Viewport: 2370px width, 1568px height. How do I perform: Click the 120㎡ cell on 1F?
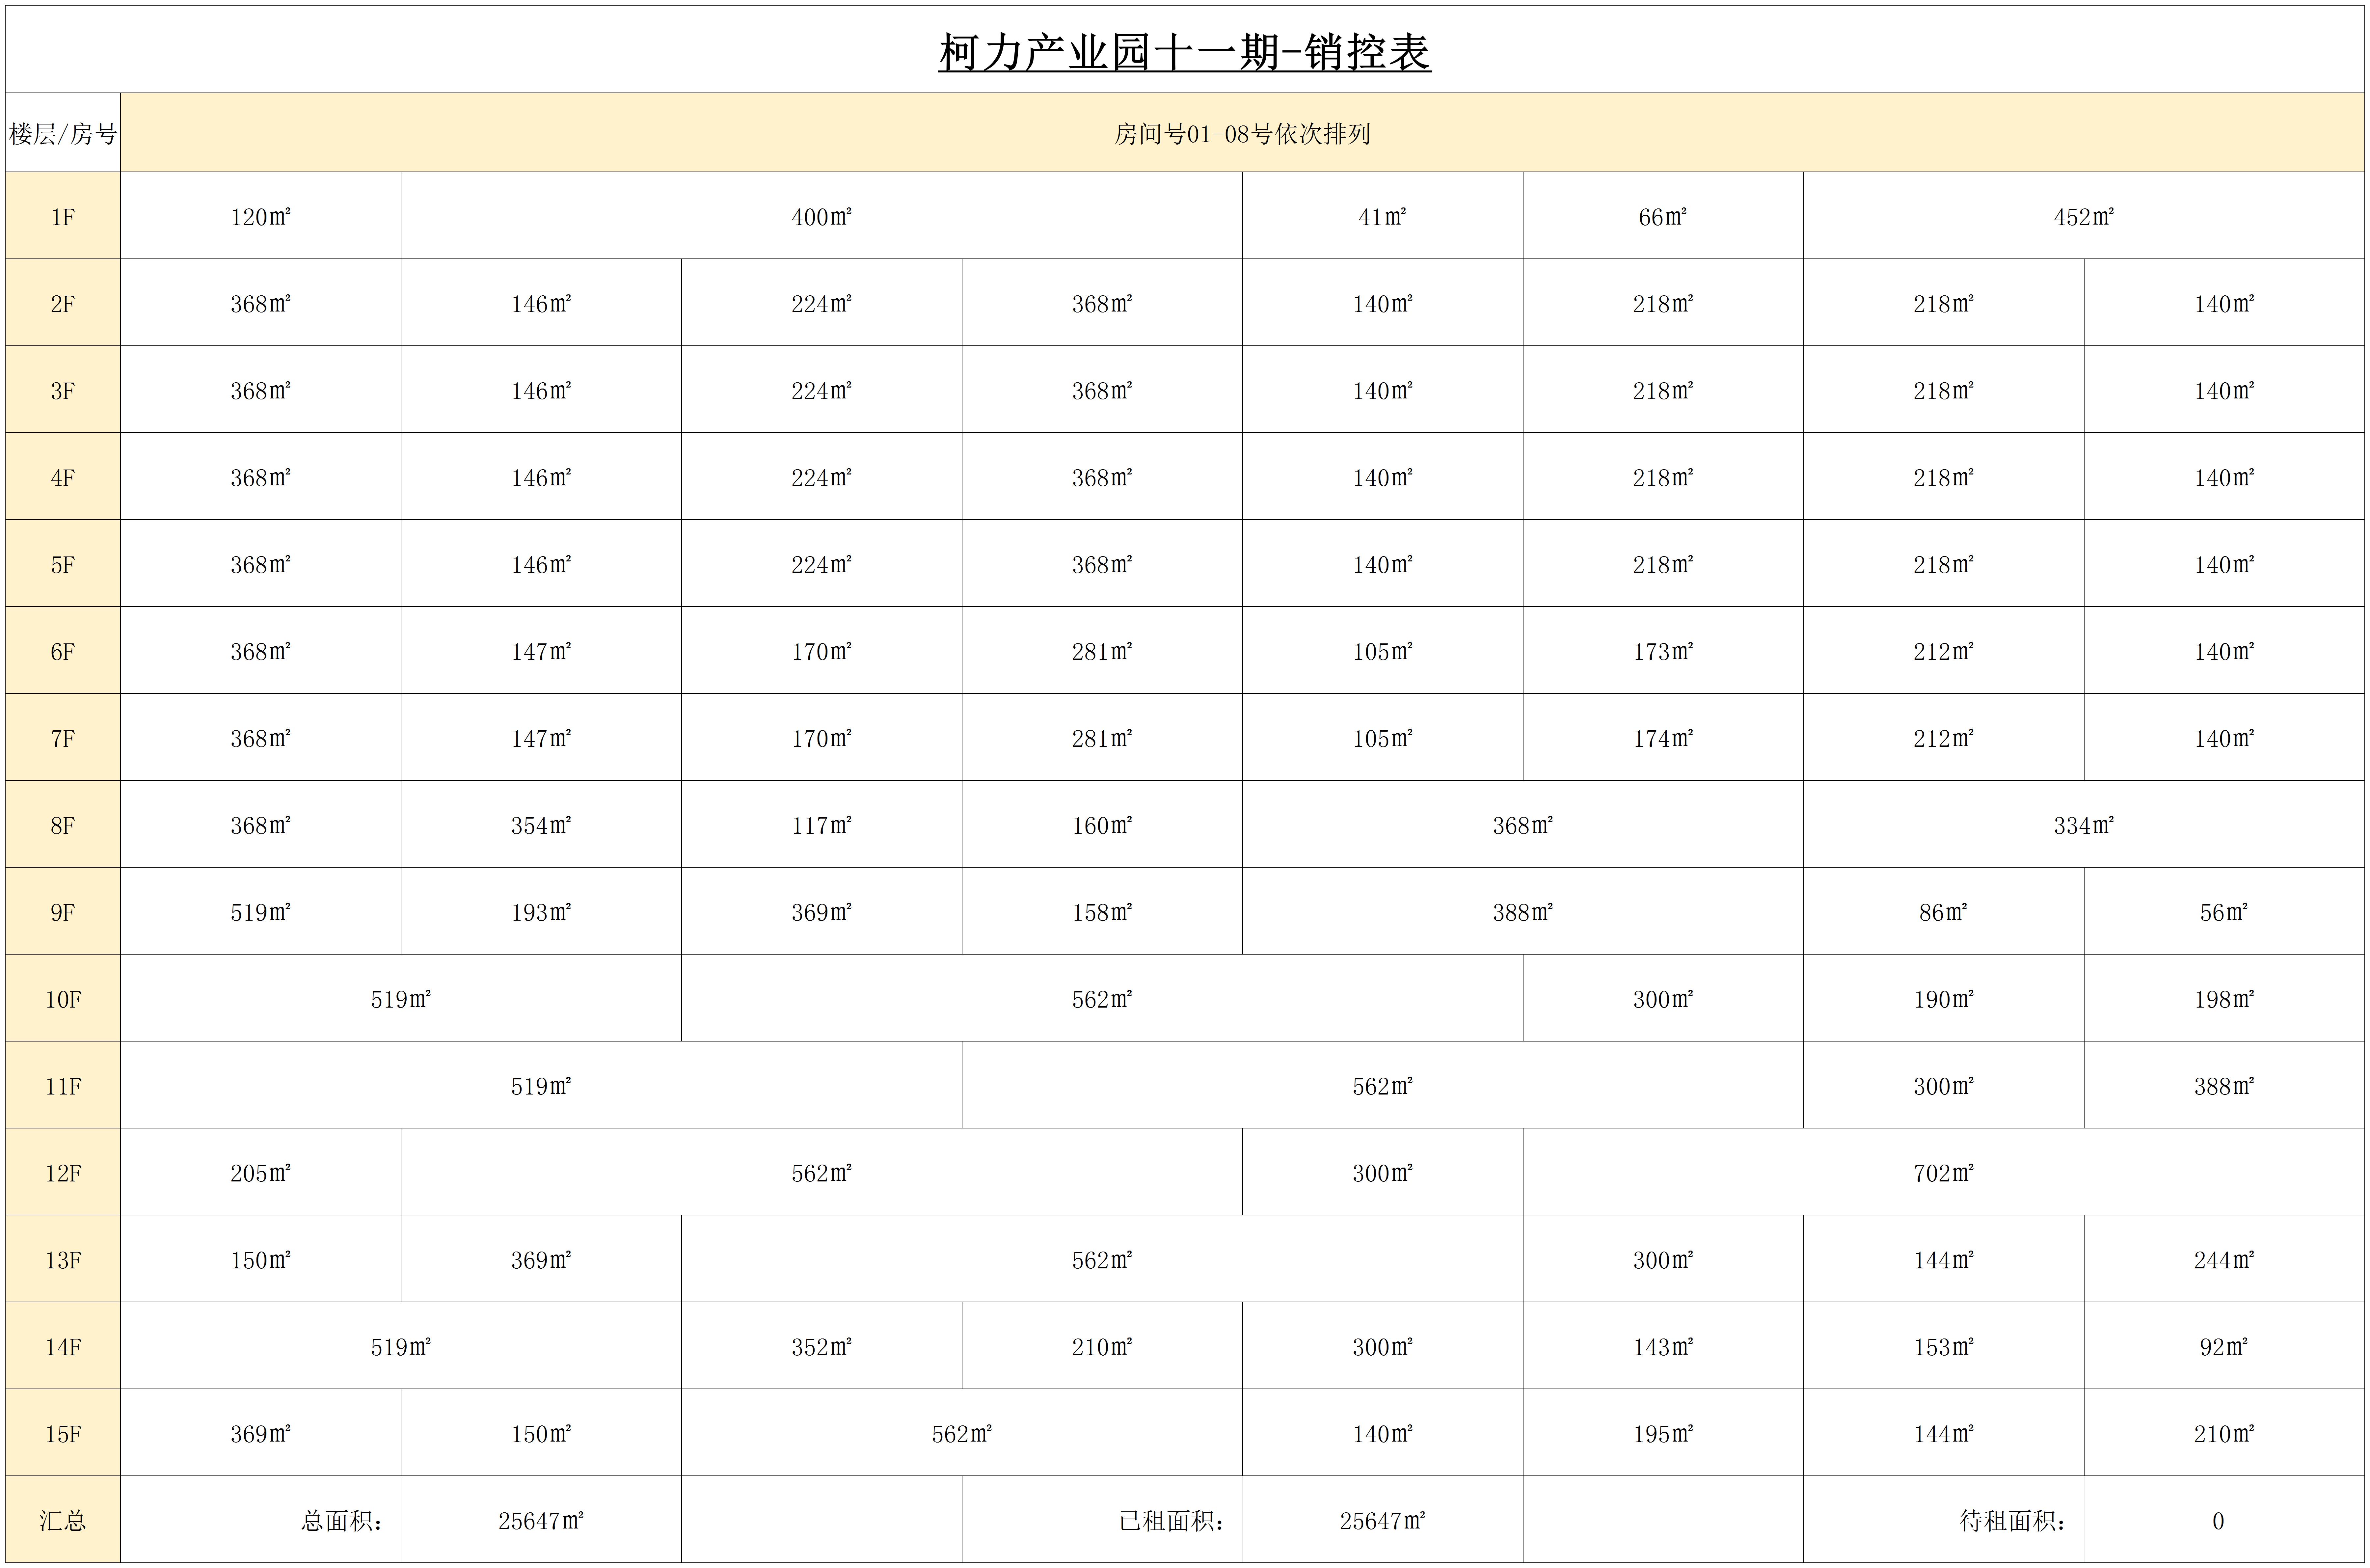coord(261,216)
